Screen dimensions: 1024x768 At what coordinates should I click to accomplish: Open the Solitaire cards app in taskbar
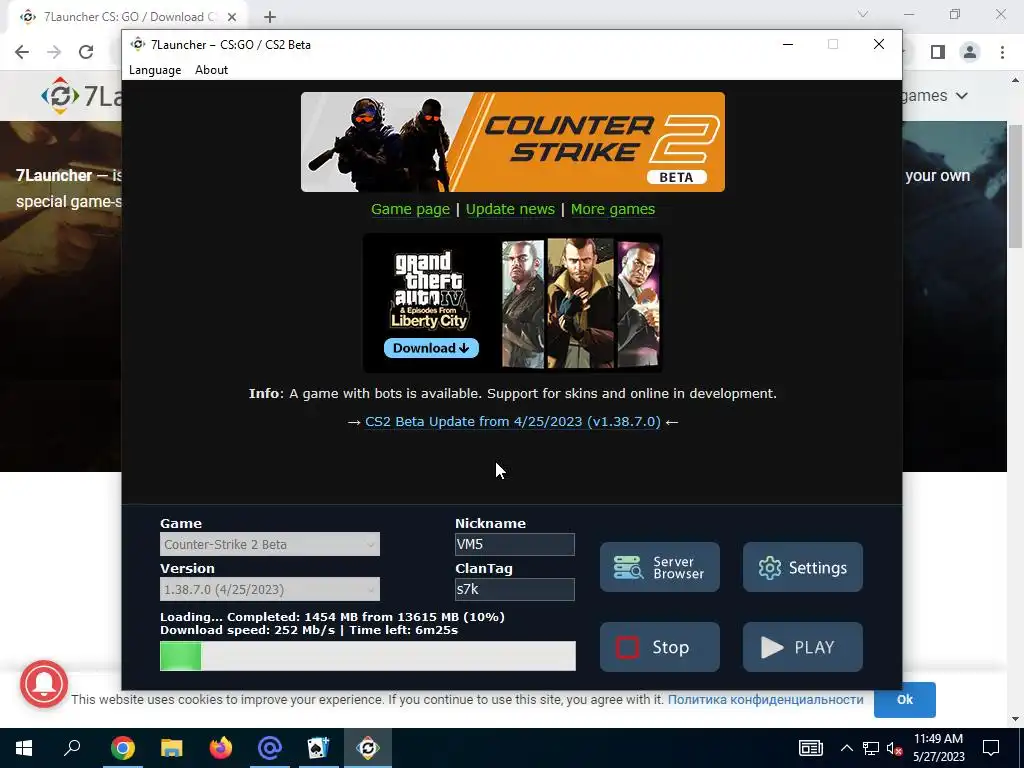coord(319,748)
